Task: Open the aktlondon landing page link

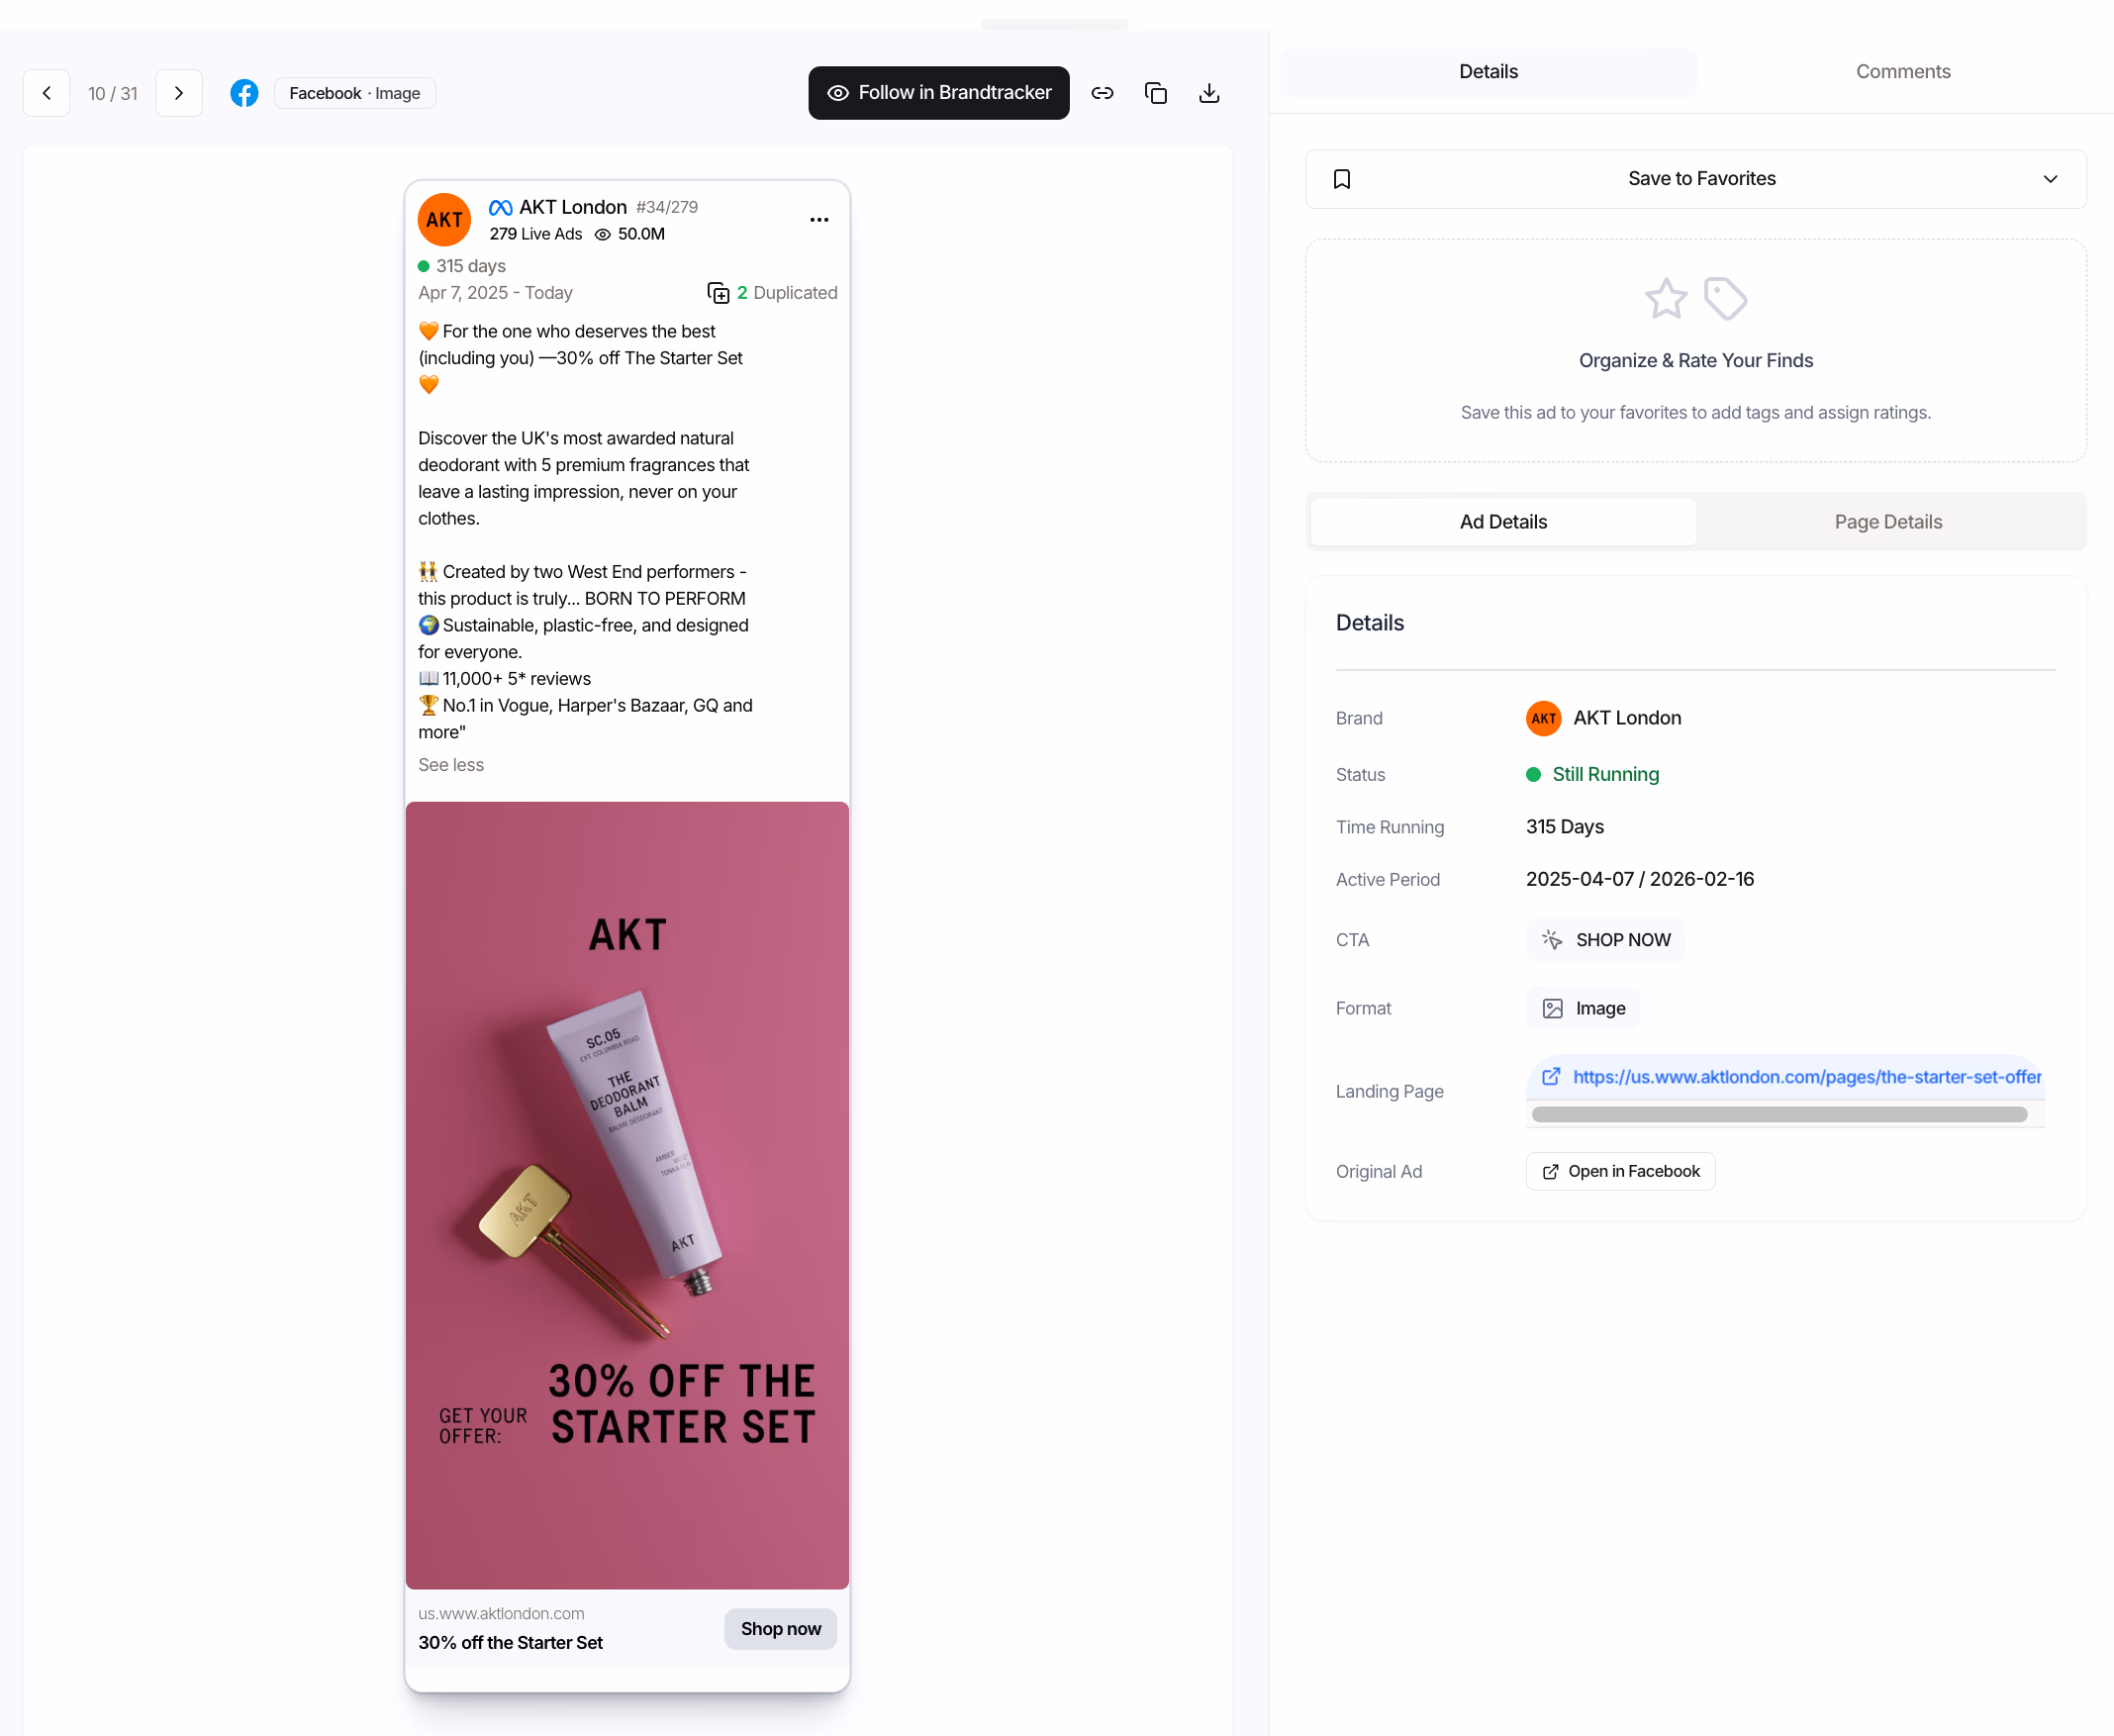Action: [x=1805, y=1077]
